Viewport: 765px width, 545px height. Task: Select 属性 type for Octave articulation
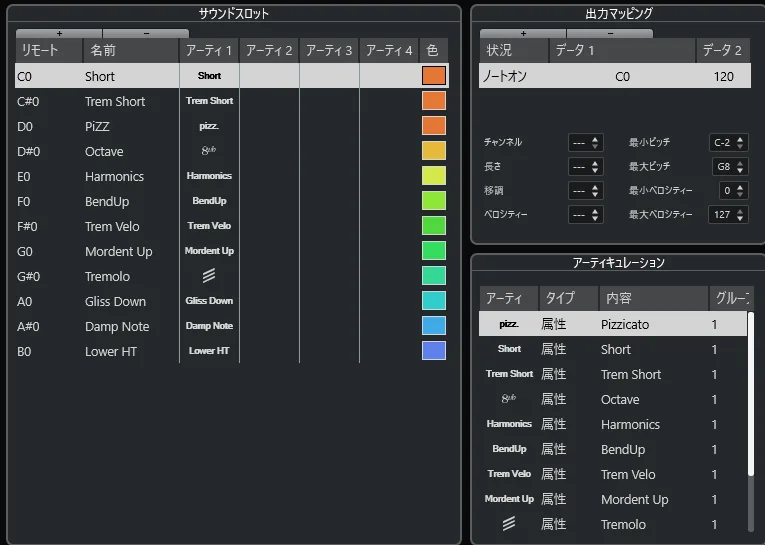click(x=554, y=399)
